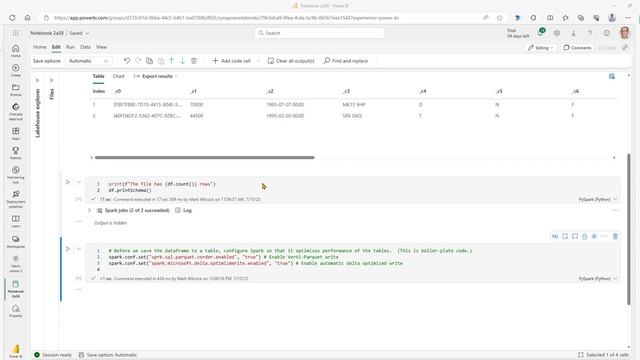Move the cell down with arrow icon
Viewport: 640px width, 360px height.
pos(182,61)
